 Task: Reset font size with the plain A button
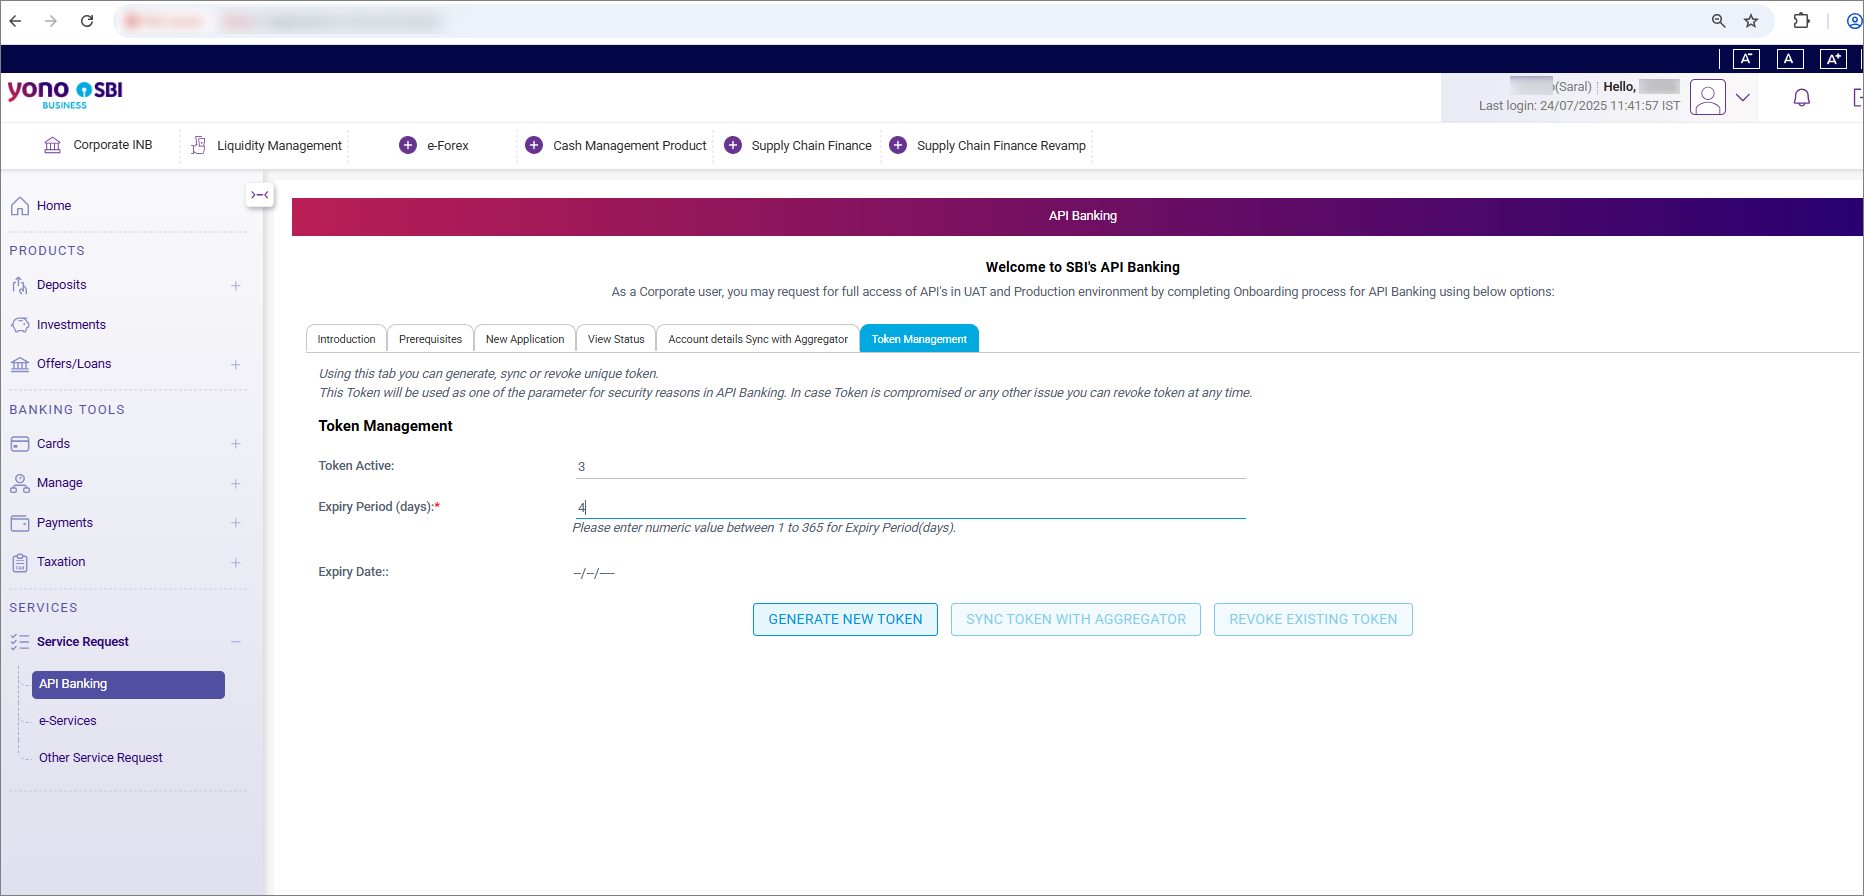click(1789, 59)
